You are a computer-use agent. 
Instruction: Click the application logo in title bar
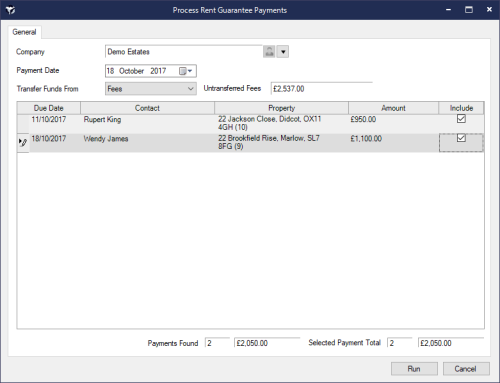pyautogui.click(x=10, y=10)
